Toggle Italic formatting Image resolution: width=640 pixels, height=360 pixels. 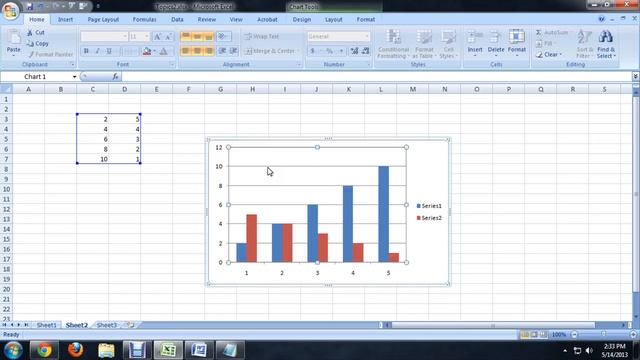pos(97,51)
